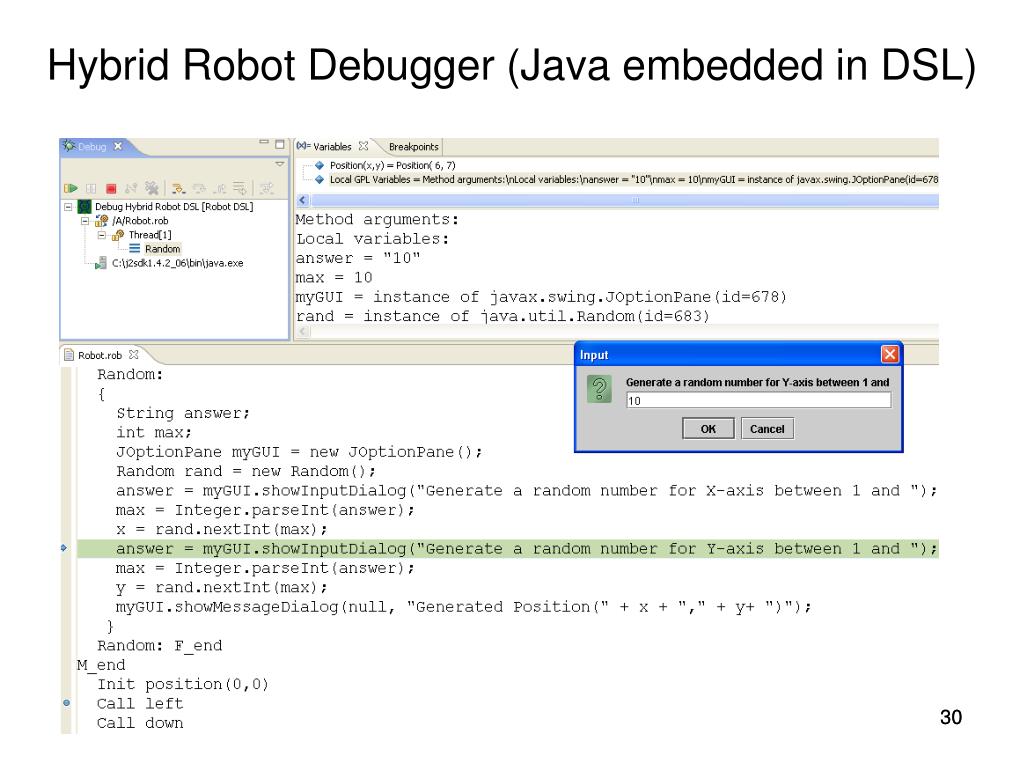Image resolution: width=1024 pixels, height=768 pixels.
Task: Click the Variables view icon
Action: click(303, 146)
